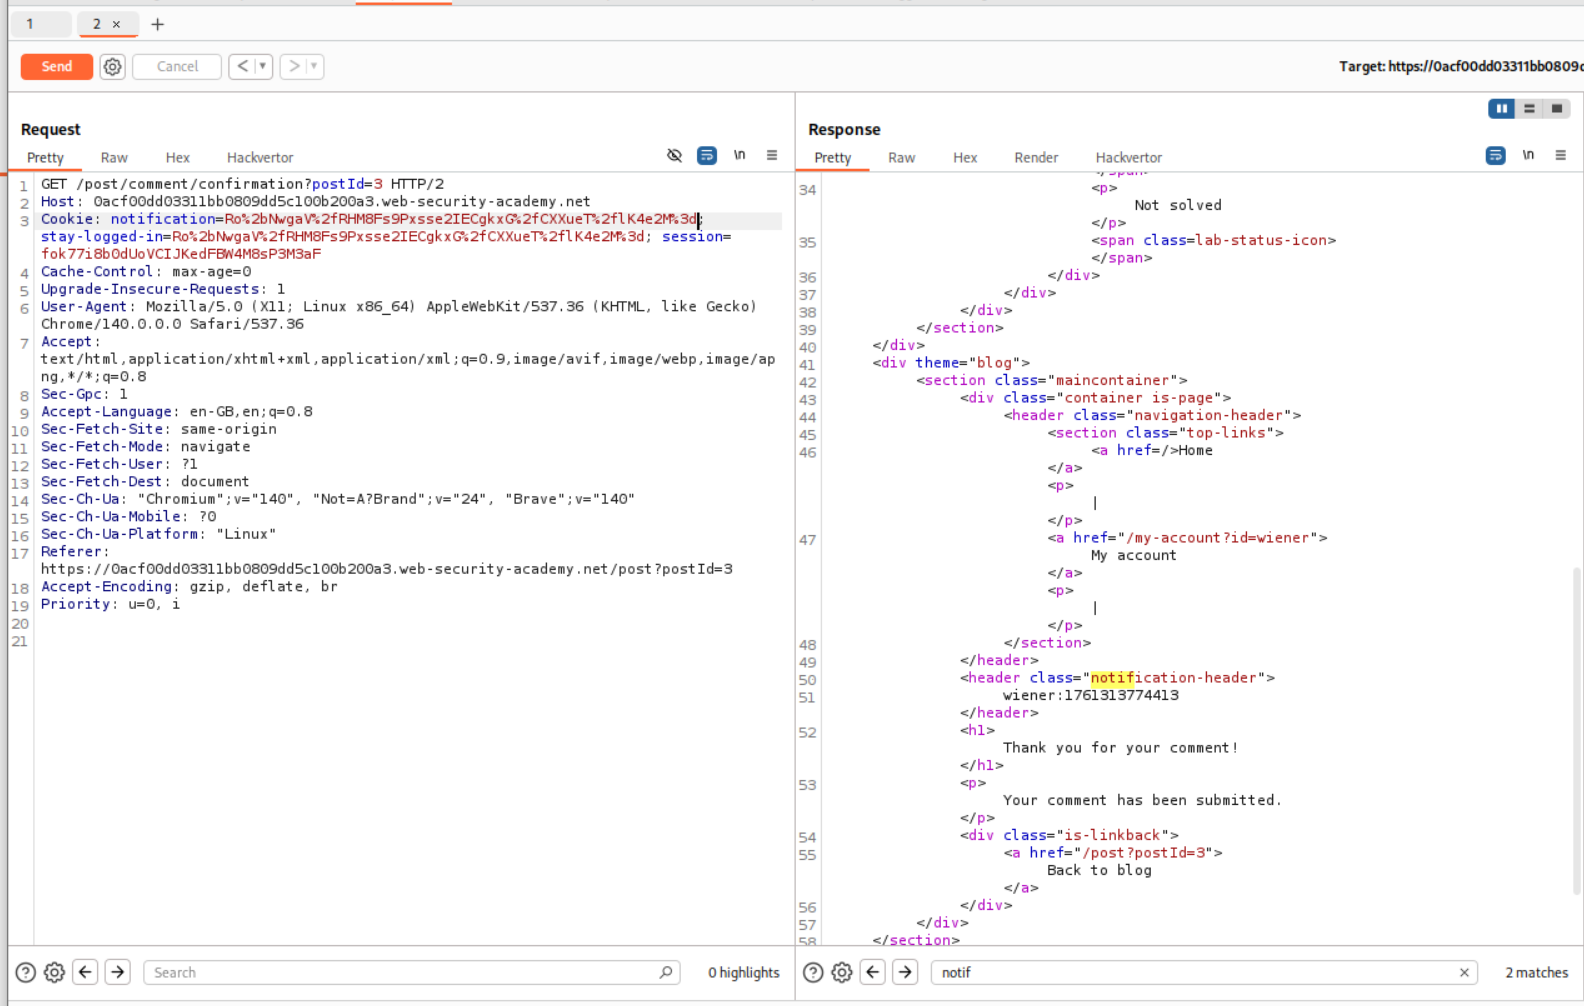
Task: Switch to the top-bottom stacked layout icon
Action: tap(1529, 109)
